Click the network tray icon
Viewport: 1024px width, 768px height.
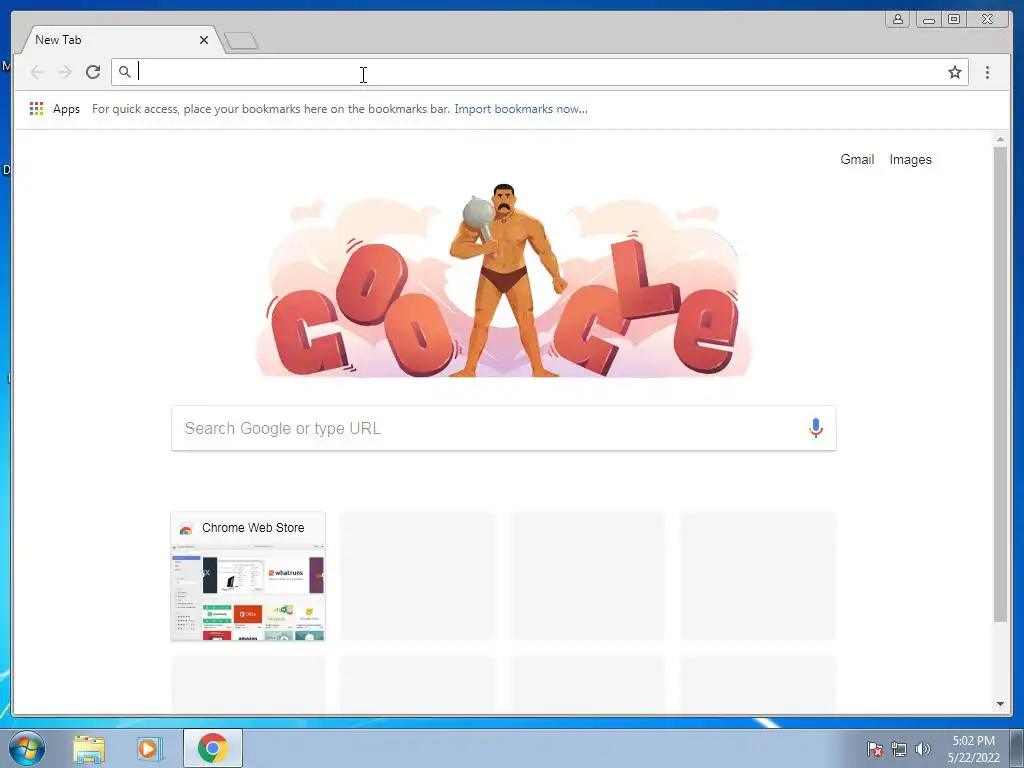[x=899, y=749]
